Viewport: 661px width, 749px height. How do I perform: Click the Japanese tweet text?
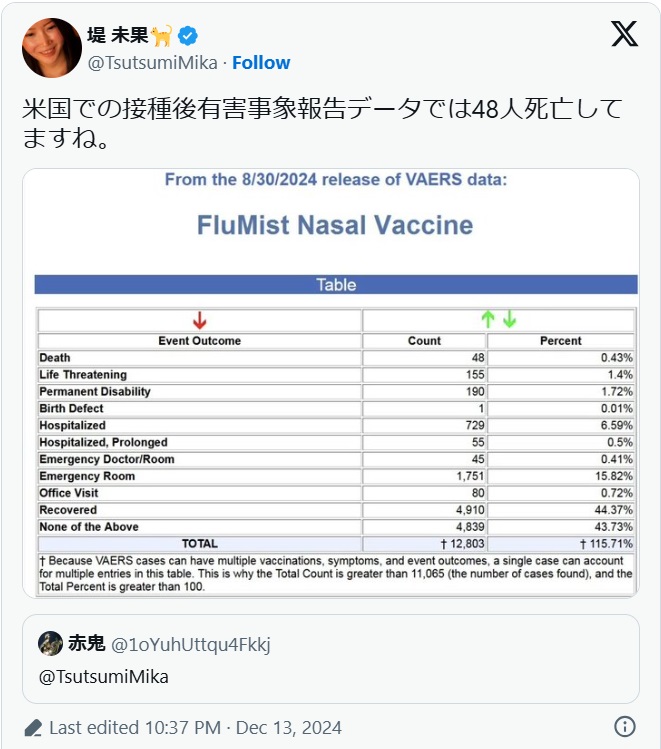tap(322, 123)
